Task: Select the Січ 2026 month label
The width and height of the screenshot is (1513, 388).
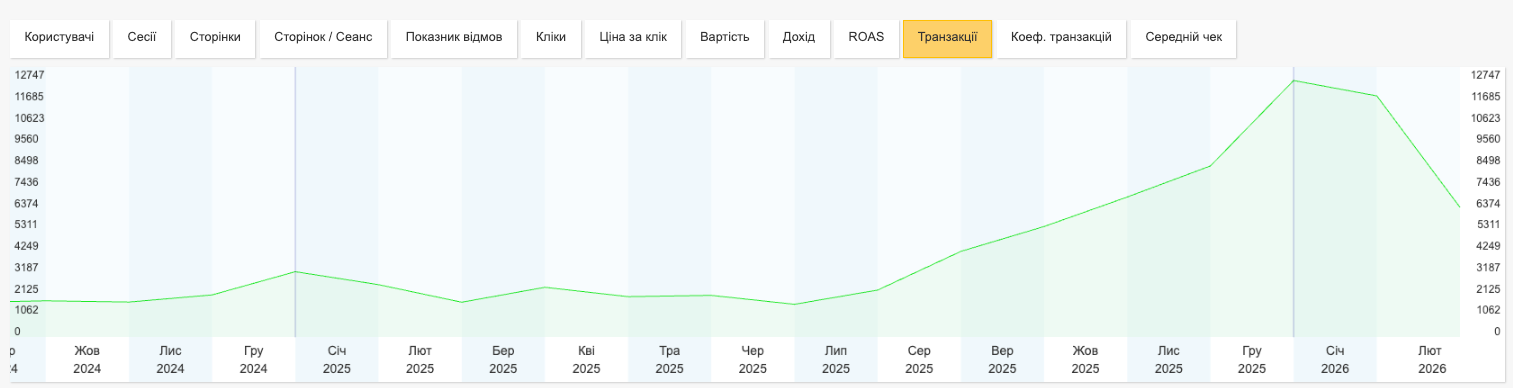Action: [1335, 360]
